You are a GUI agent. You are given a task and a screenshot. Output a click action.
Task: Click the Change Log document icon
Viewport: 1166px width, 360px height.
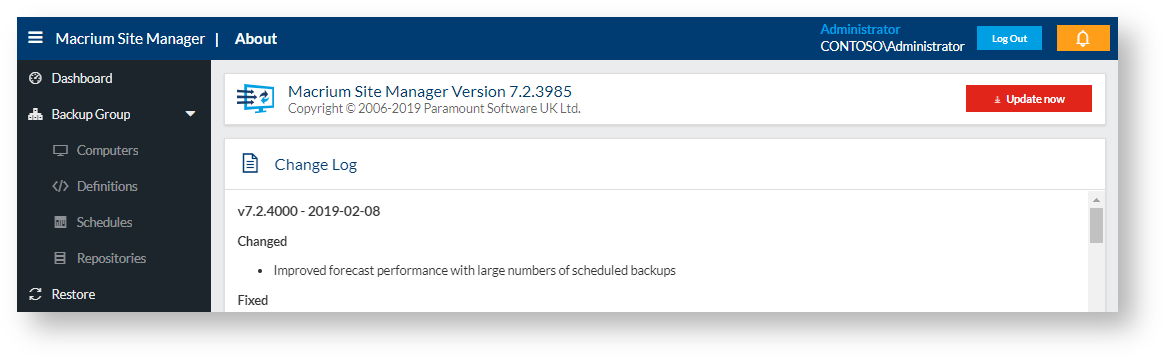251,164
